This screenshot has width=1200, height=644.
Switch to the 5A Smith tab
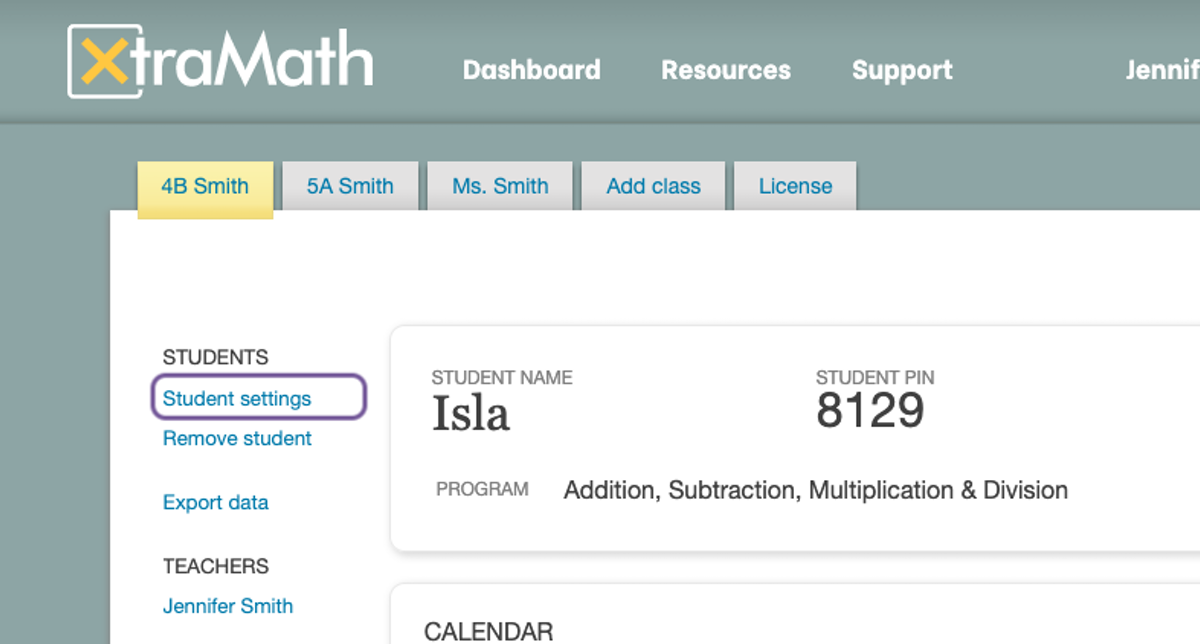point(350,186)
